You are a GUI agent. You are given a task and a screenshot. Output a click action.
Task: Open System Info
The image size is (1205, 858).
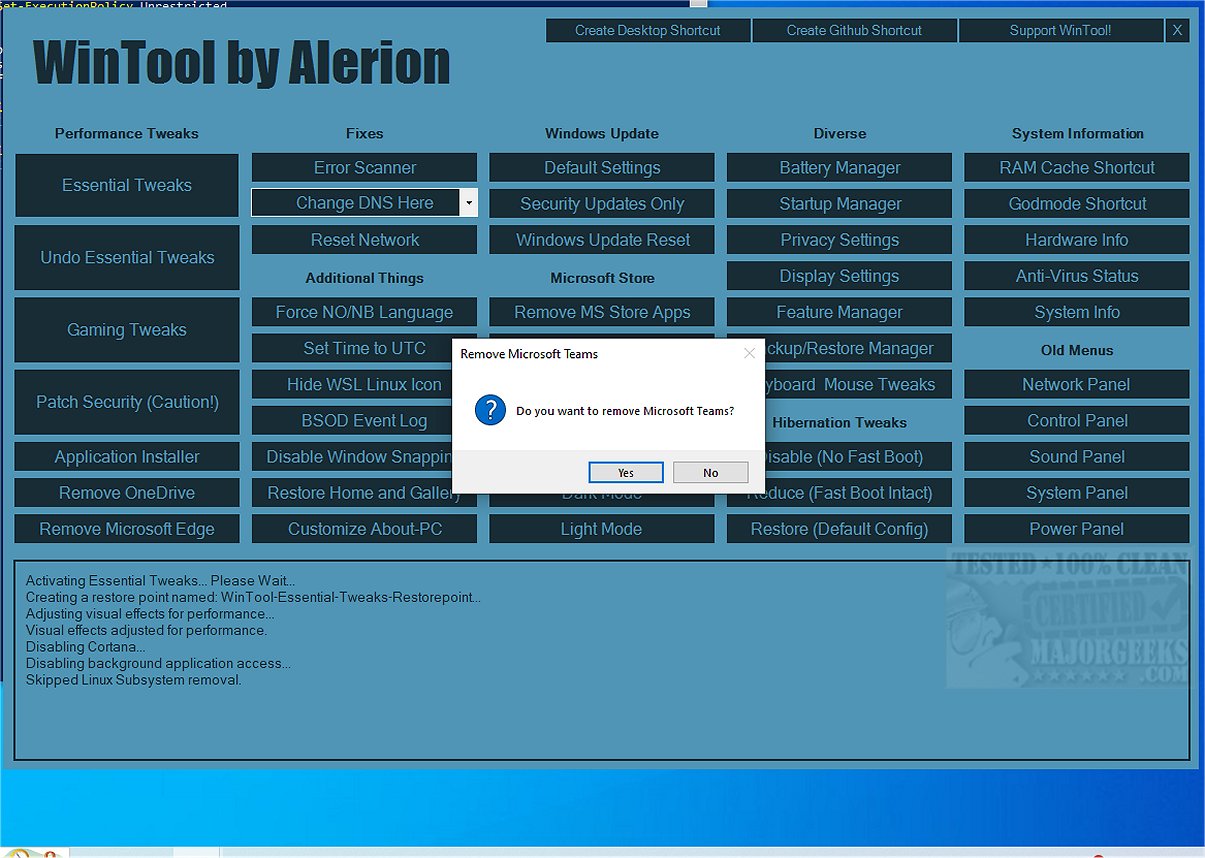pos(1077,312)
